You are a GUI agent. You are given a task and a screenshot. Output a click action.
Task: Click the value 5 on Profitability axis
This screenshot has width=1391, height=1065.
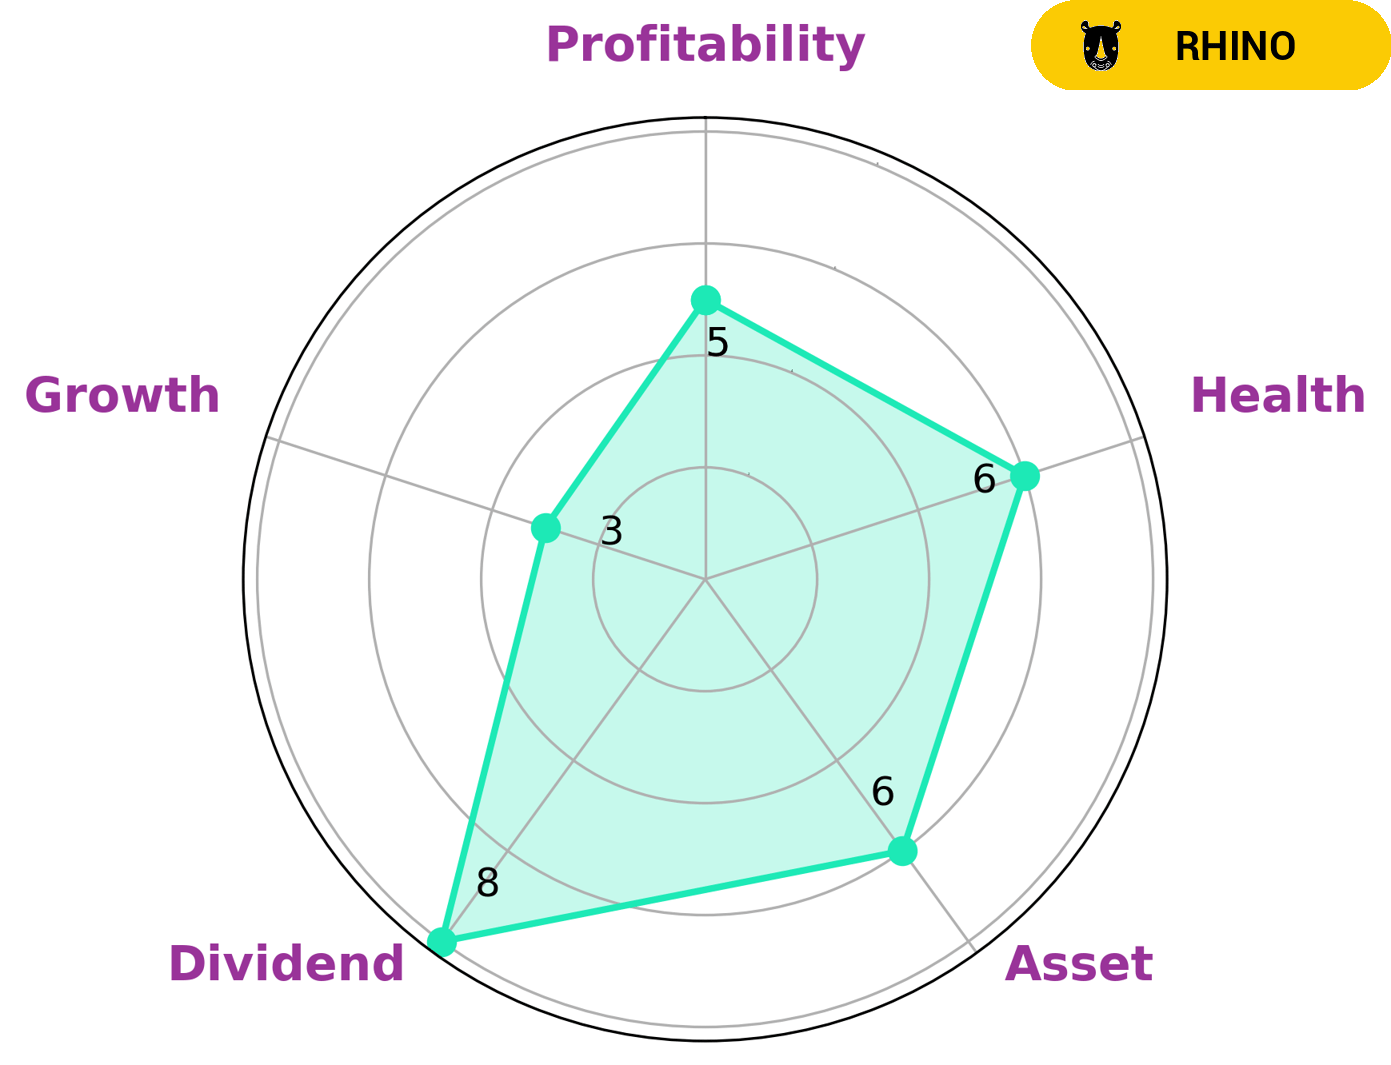click(x=718, y=343)
